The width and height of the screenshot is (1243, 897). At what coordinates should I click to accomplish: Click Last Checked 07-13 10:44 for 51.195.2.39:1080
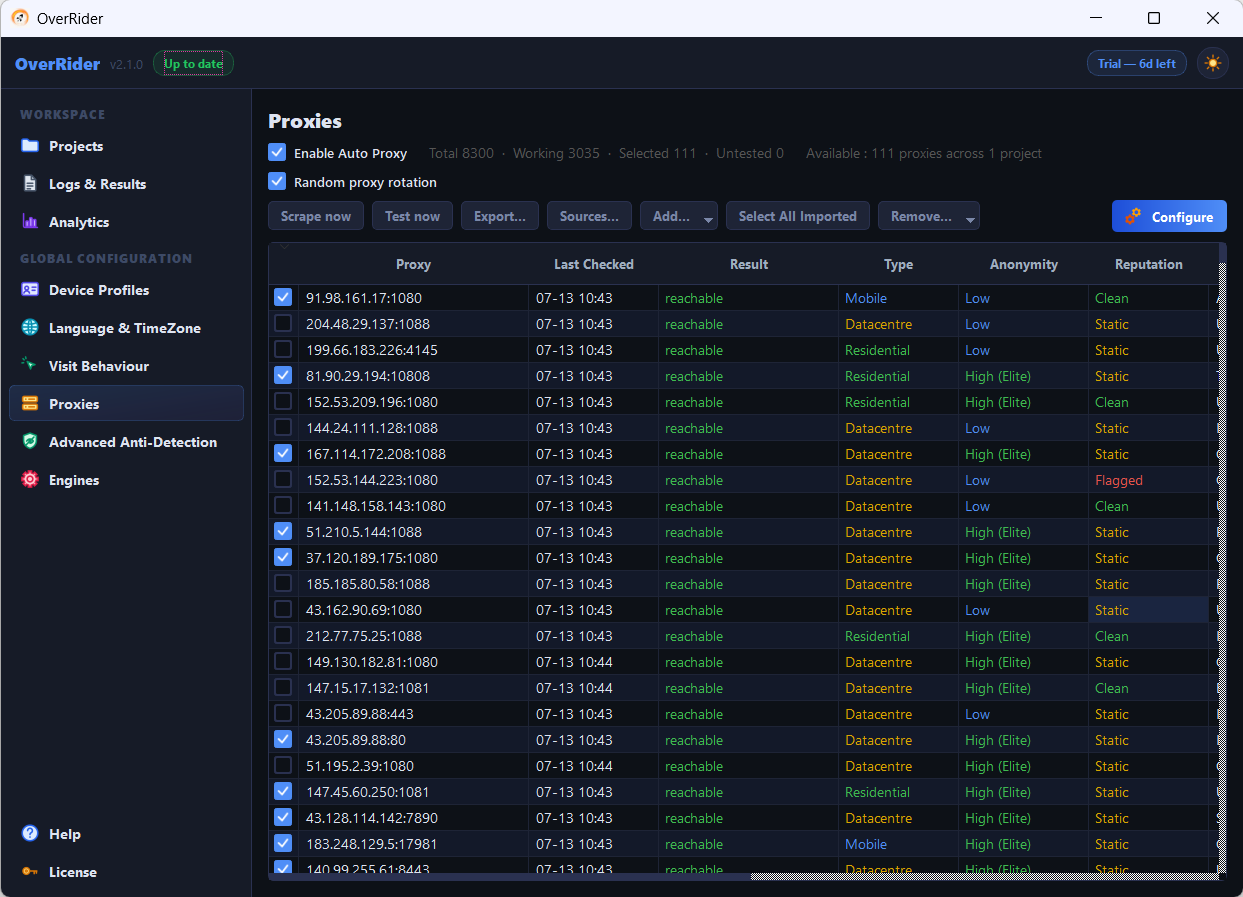(594, 766)
